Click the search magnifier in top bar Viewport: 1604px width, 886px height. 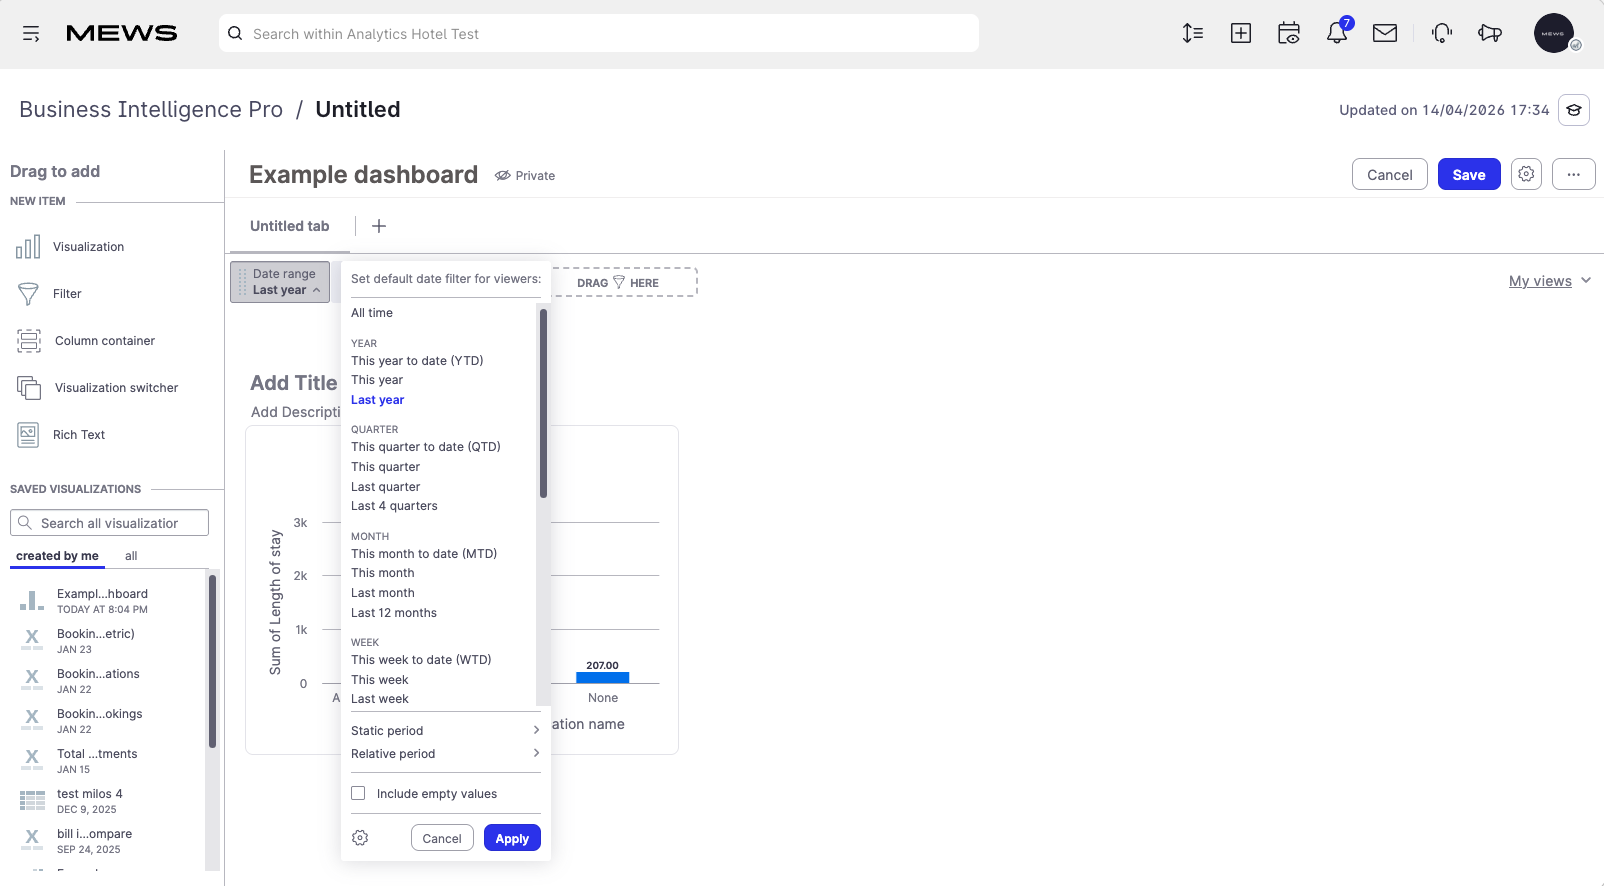click(235, 33)
